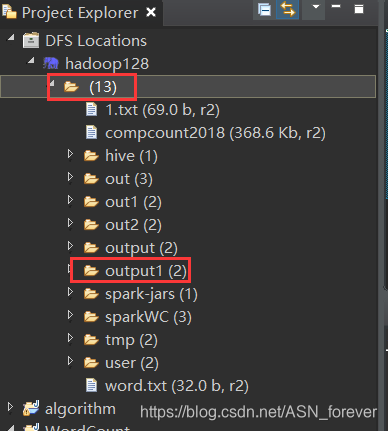Select out1 (2) entry
Screen dimensions: 388x431
tap(133, 202)
